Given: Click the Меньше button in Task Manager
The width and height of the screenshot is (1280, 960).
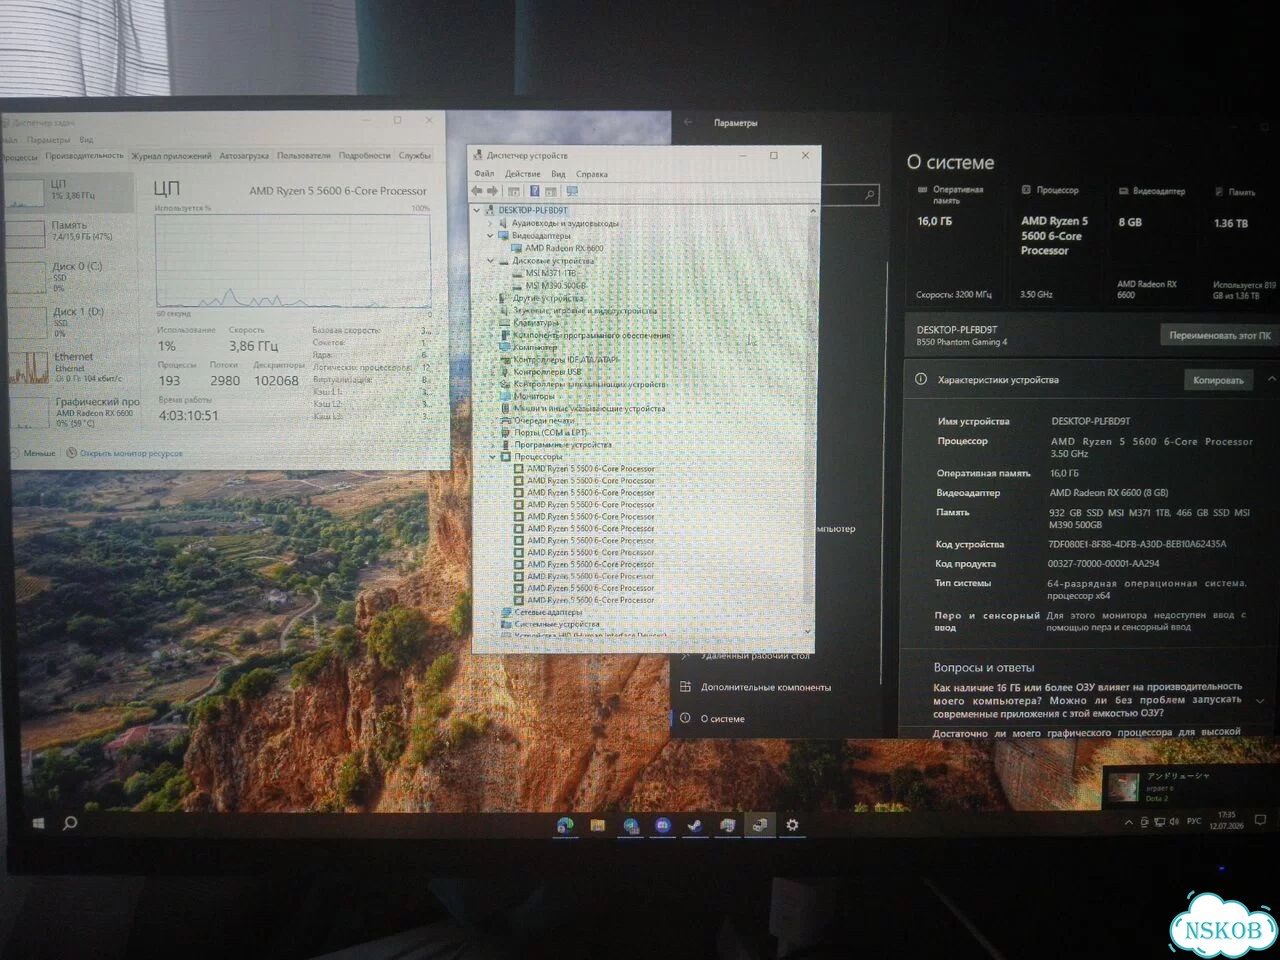Looking at the screenshot, I should click(32, 453).
